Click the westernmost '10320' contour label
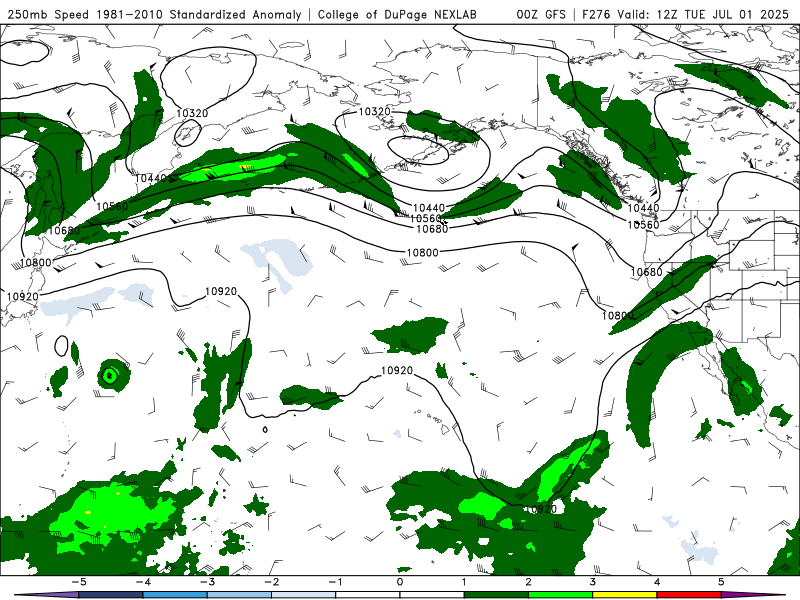 pyautogui.click(x=192, y=113)
